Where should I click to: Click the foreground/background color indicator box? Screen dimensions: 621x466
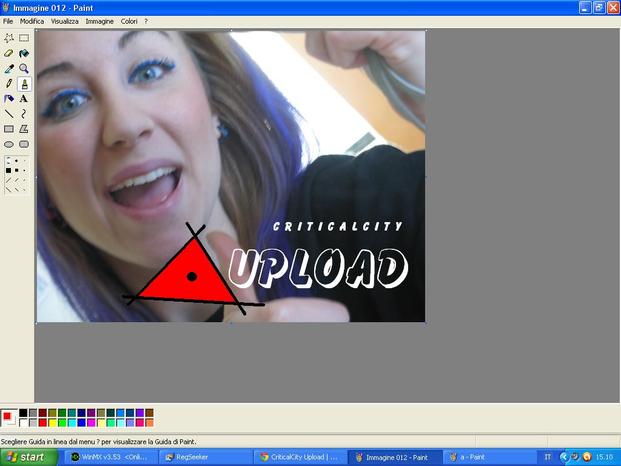pos(9,418)
